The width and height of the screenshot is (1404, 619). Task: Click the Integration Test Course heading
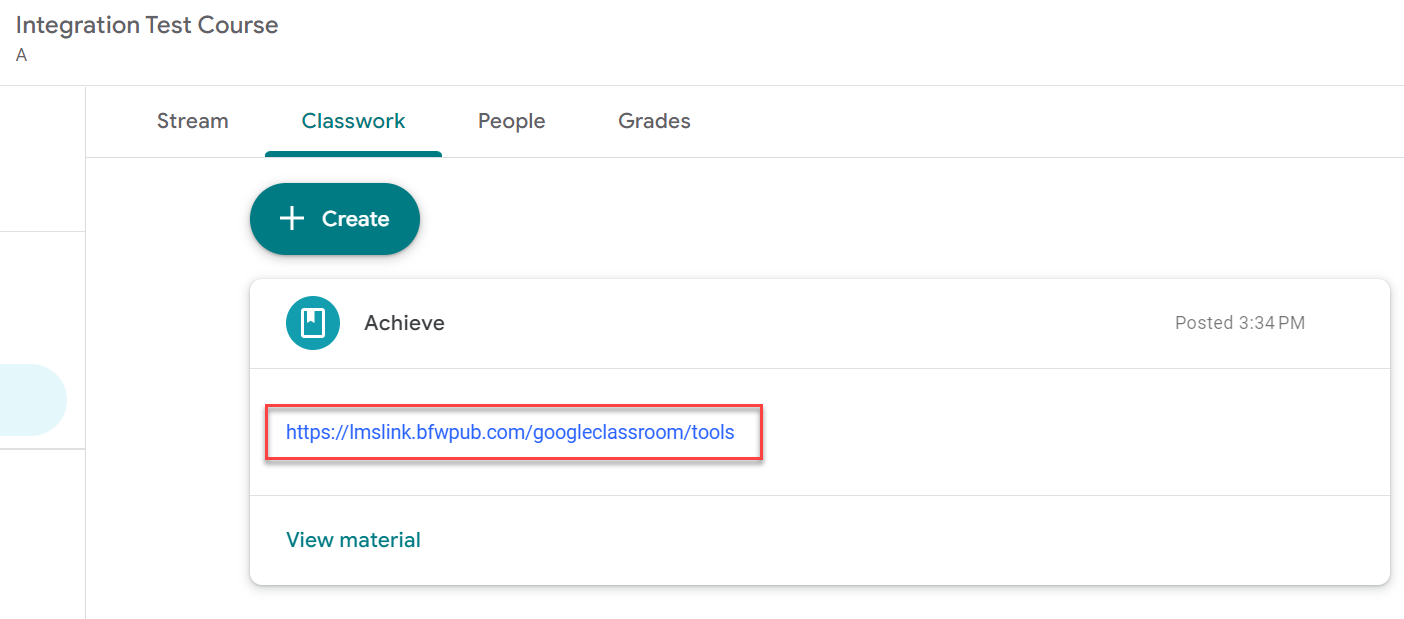[x=146, y=25]
